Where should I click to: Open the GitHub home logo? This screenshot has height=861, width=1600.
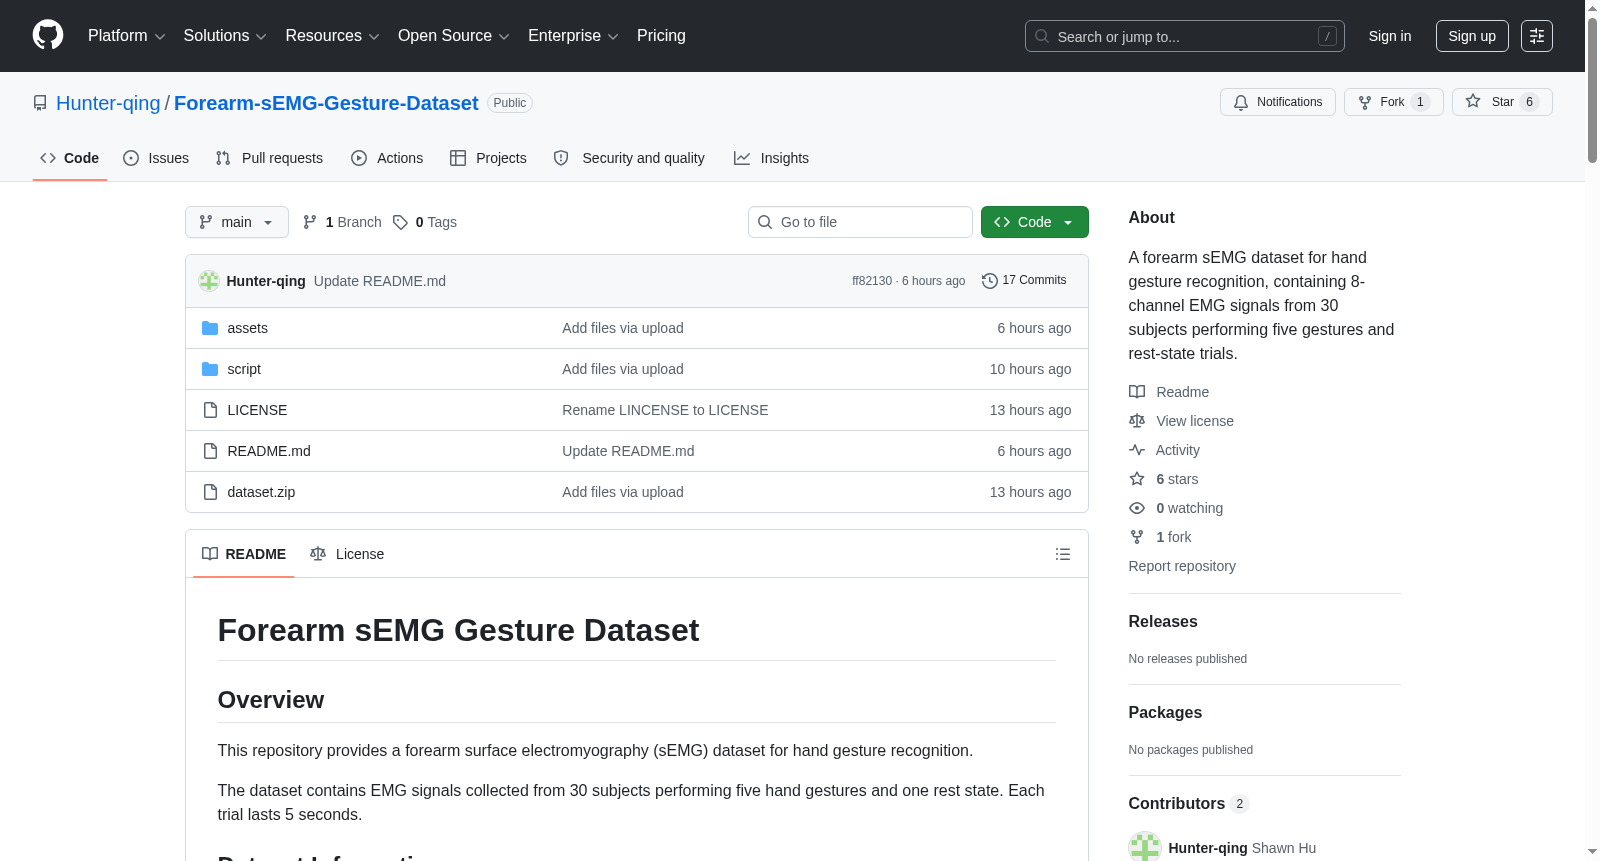(48, 35)
